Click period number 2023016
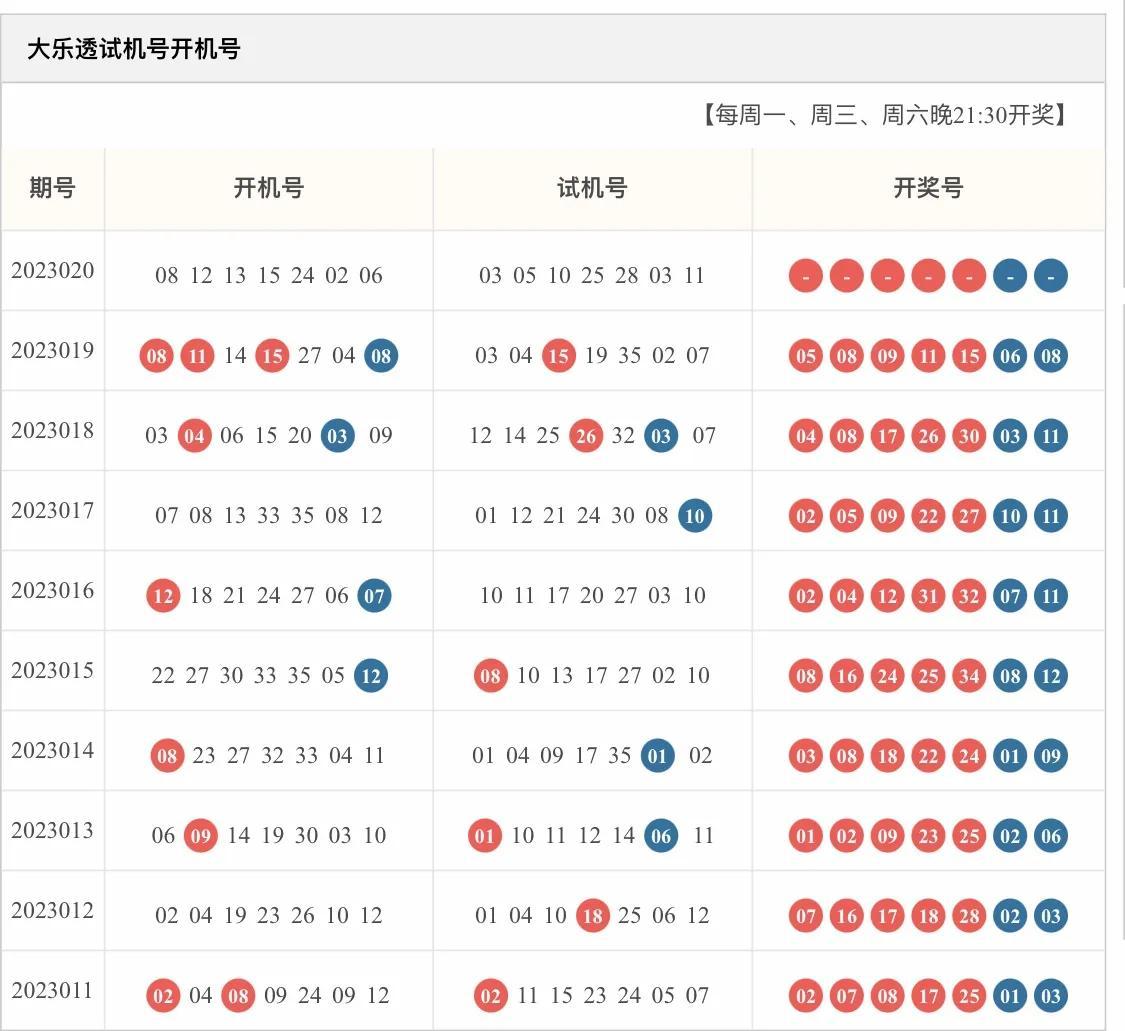 click(x=52, y=590)
